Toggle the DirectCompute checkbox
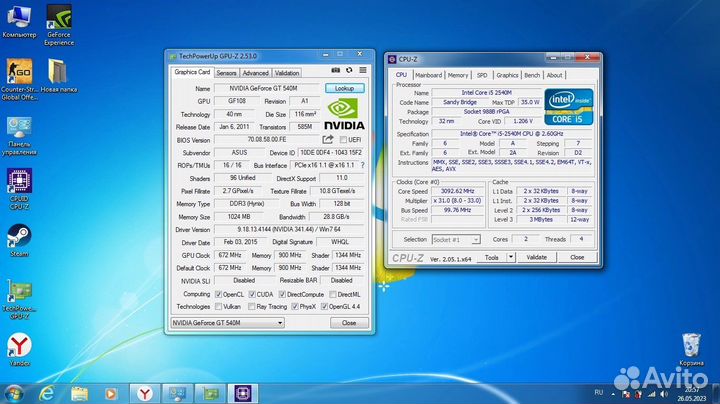720x404 pixels. tap(282, 294)
